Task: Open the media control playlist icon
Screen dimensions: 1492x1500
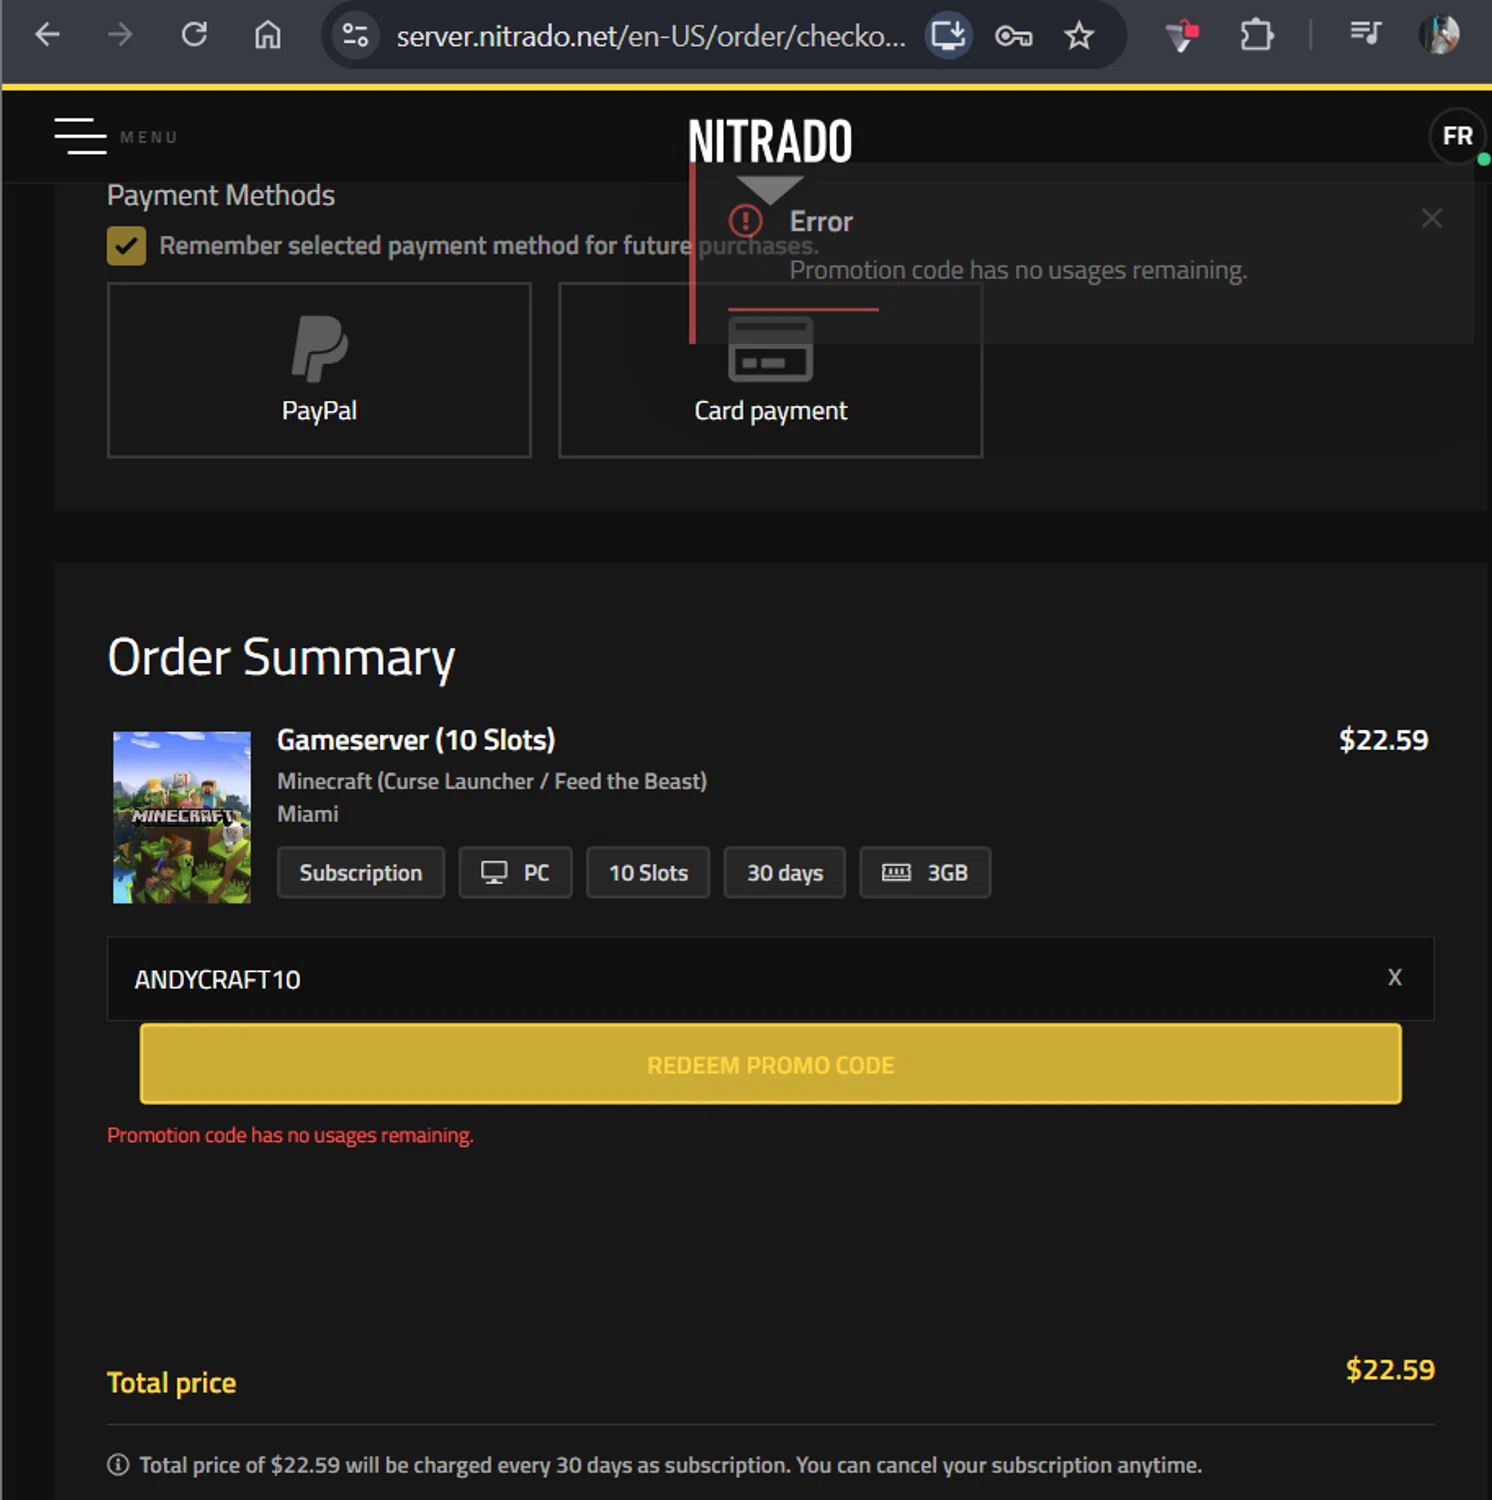Action: pos(1365,34)
